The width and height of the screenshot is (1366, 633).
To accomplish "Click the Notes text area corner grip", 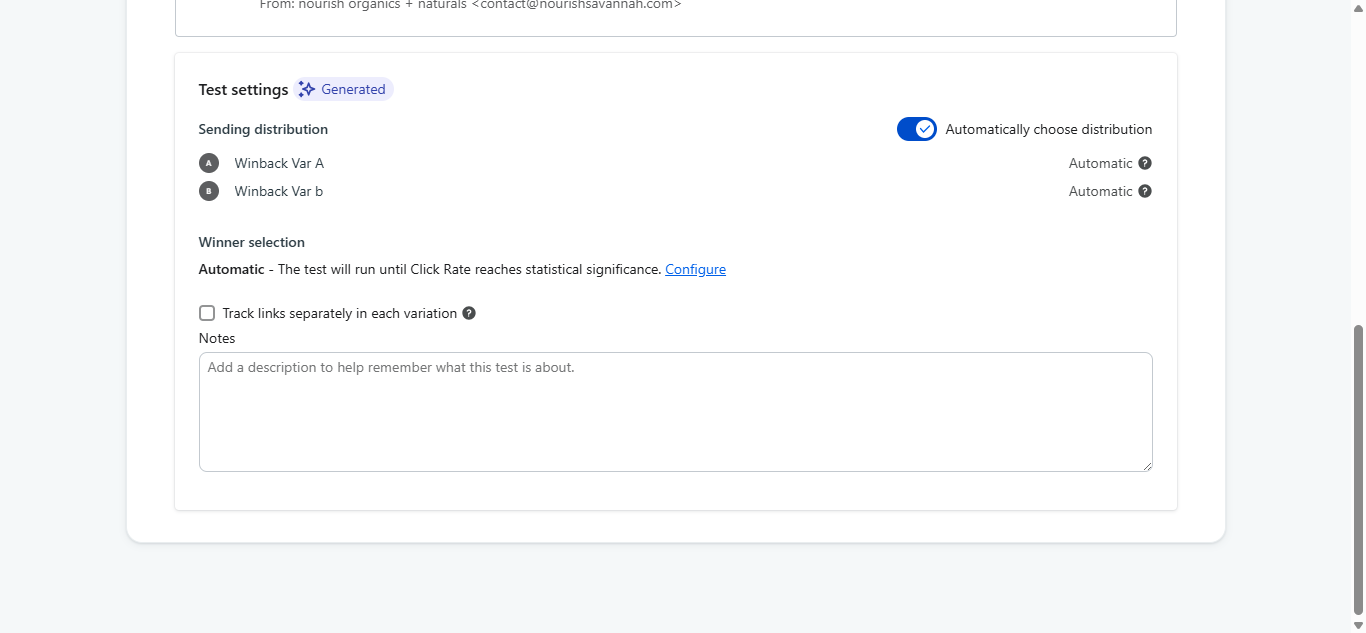I will click(1146, 465).
